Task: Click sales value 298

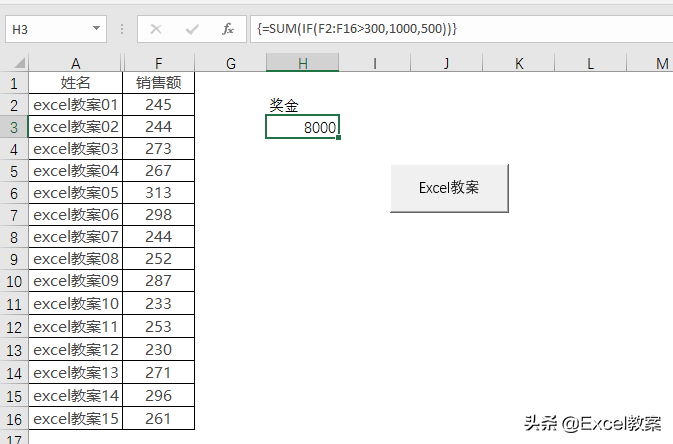Action: [159, 215]
